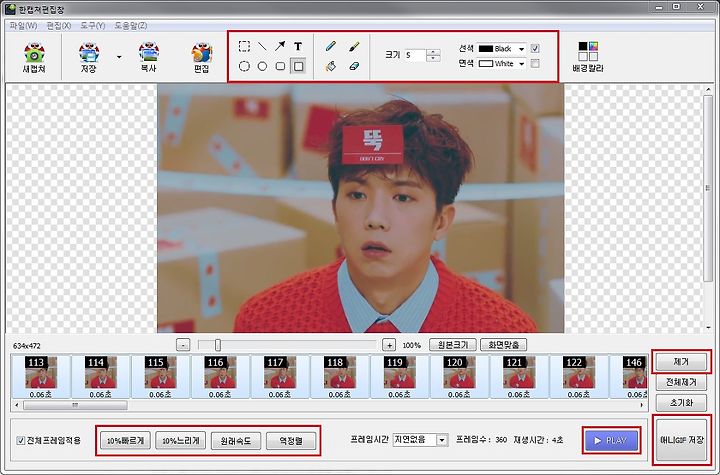Click the 원래속도 original speed button
Screen dimensions: 720x475
[236, 441]
